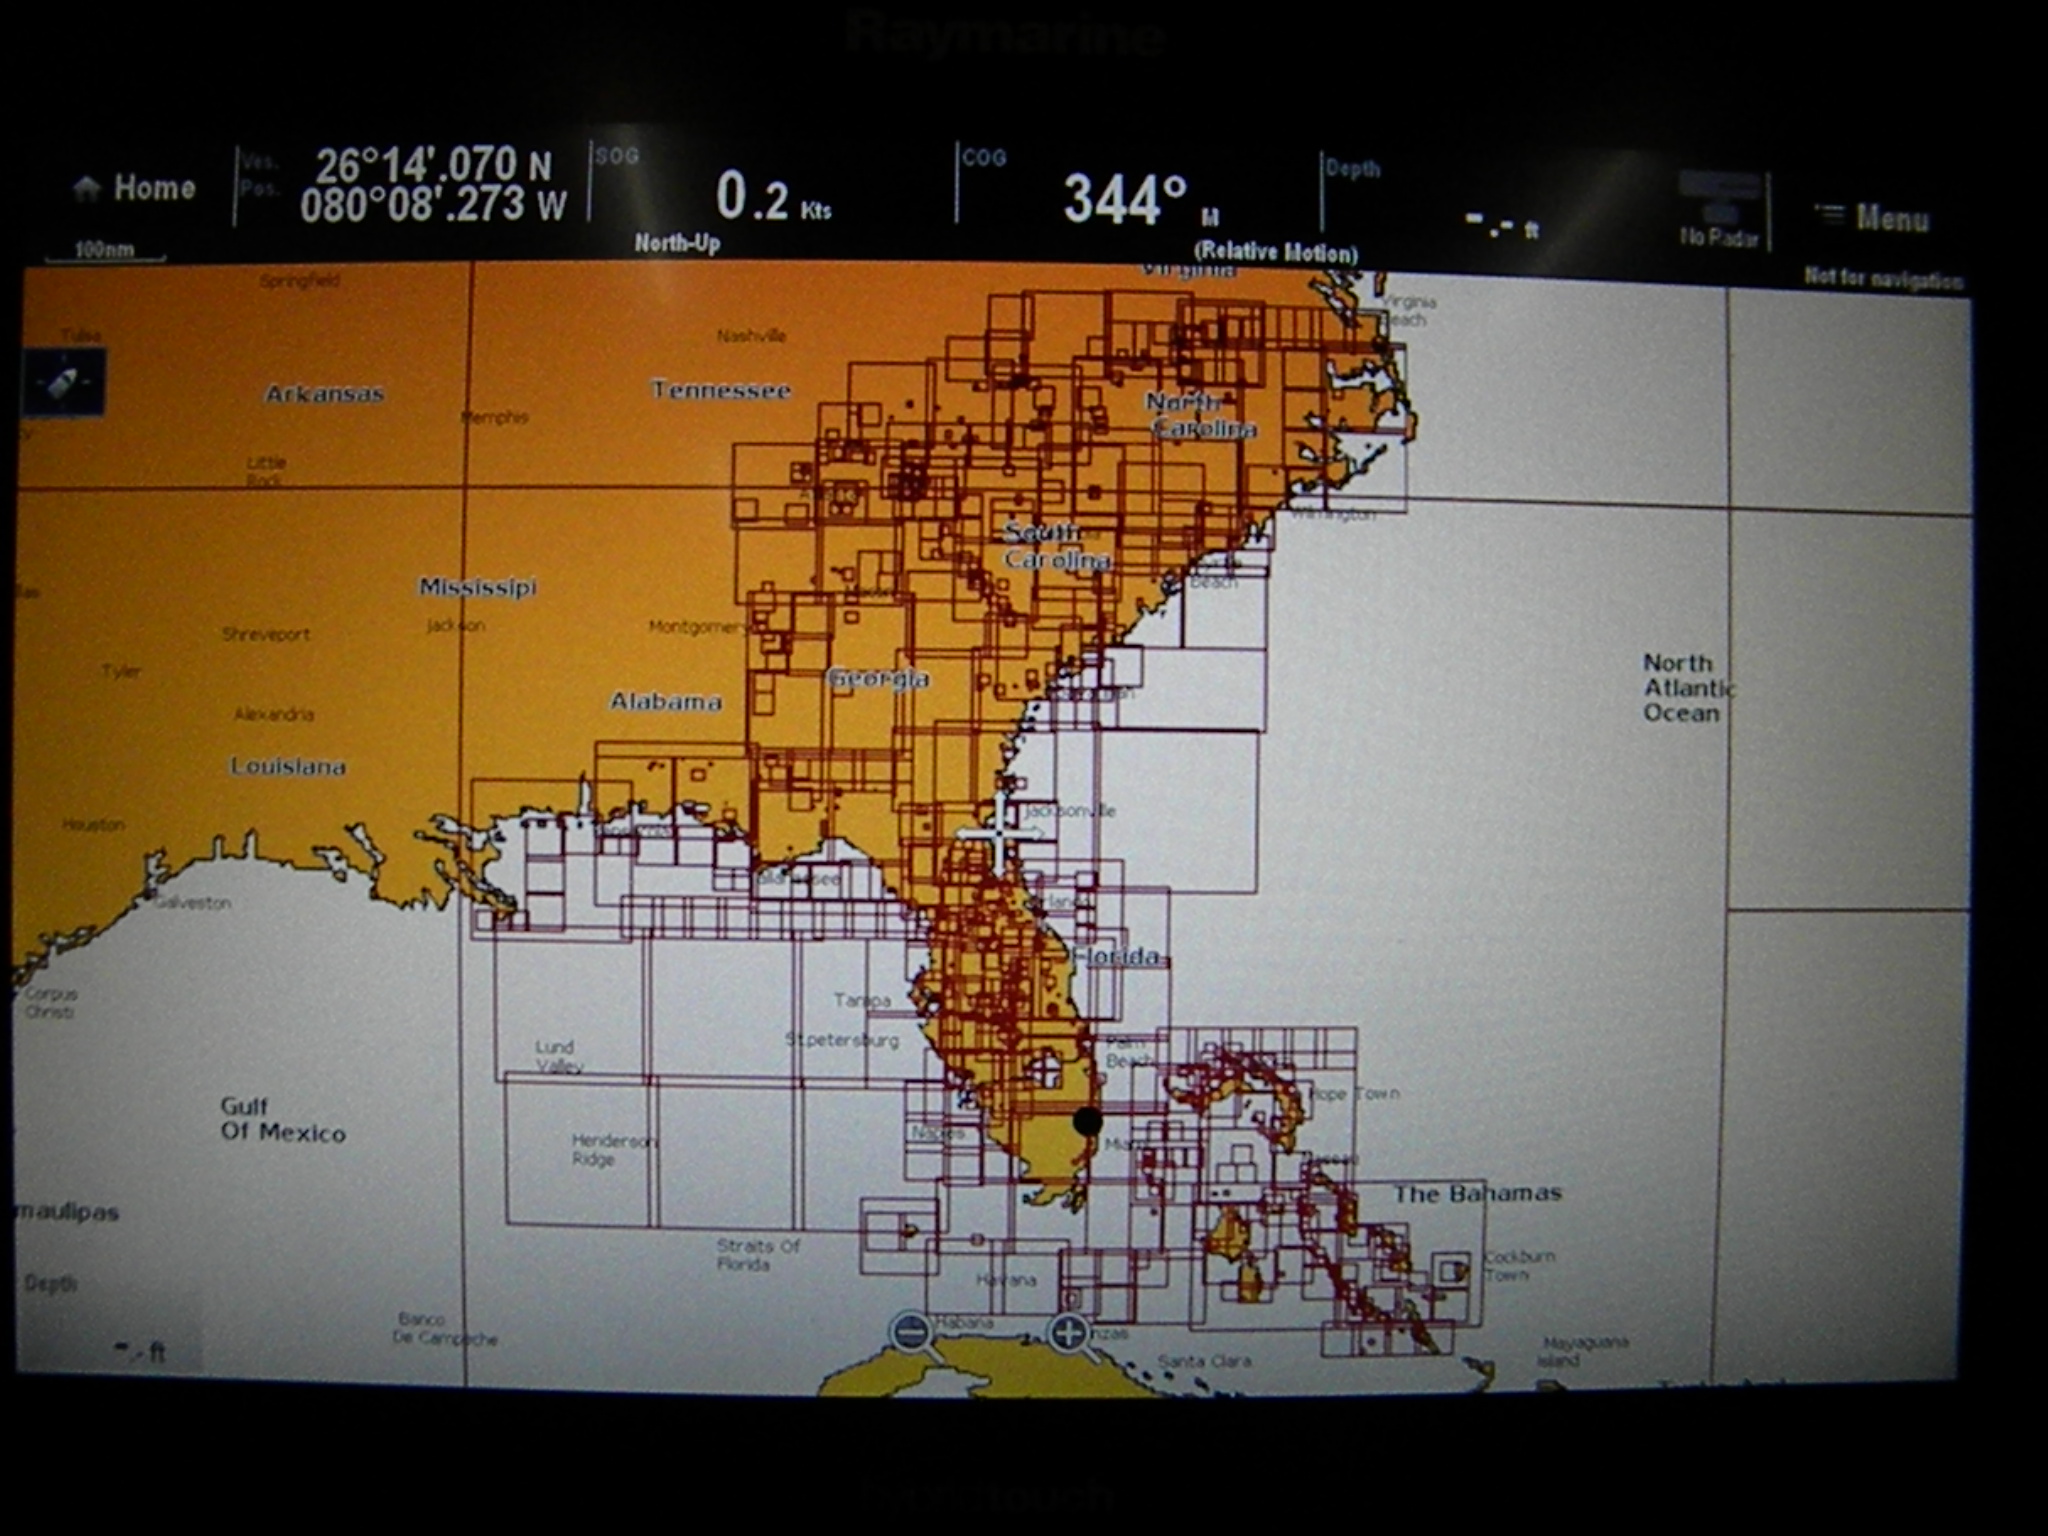Tap the Tampa city label
Viewport: 2048px width, 1536px height.
tap(862, 999)
